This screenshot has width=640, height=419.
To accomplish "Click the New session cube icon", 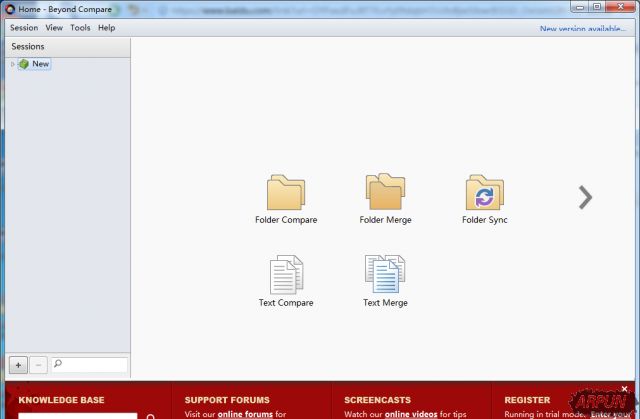I will [x=24, y=64].
